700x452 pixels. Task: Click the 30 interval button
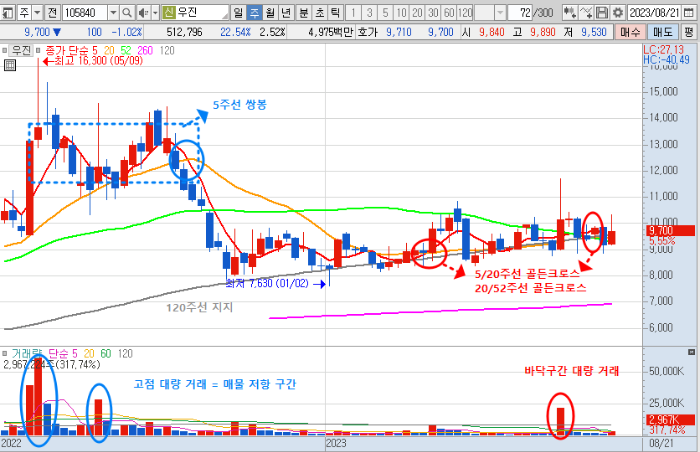tap(433, 13)
